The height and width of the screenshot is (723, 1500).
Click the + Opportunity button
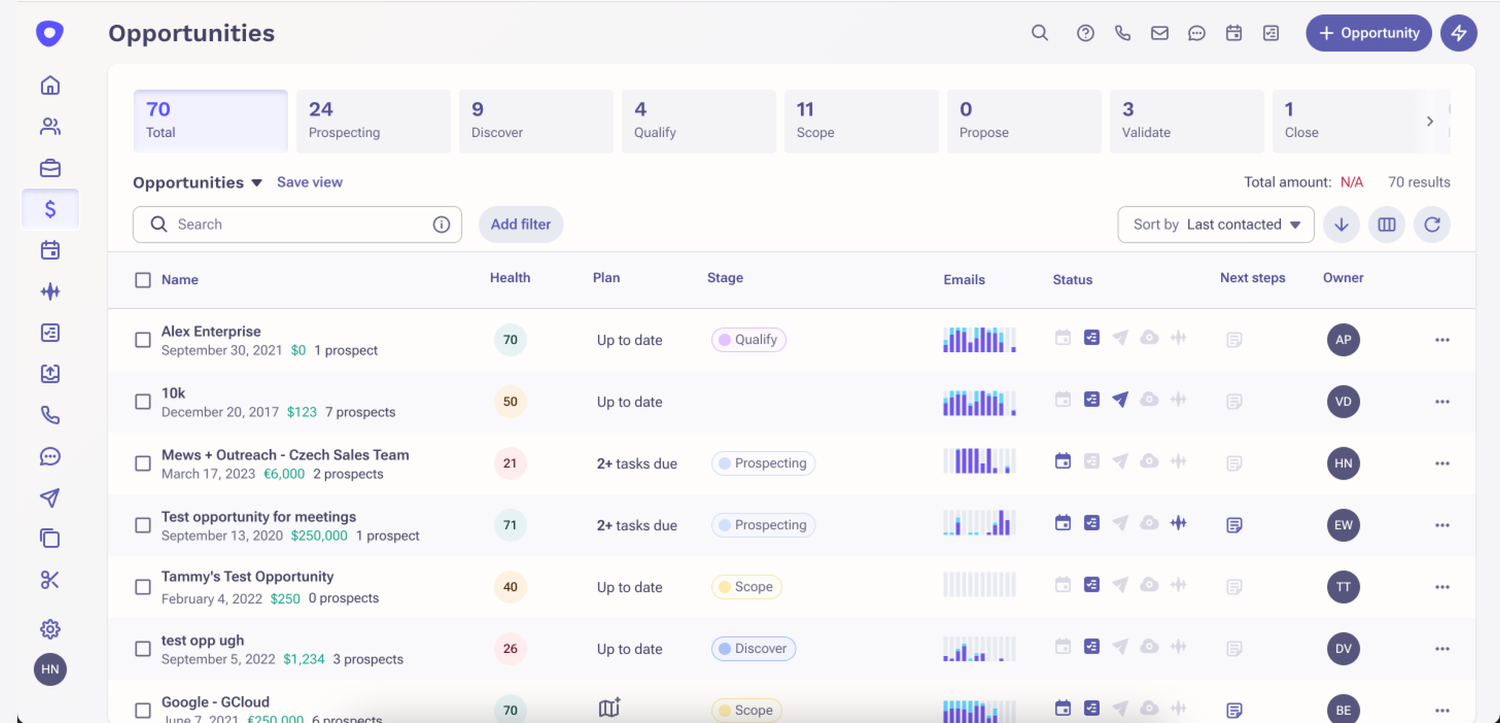[x=1368, y=33]
